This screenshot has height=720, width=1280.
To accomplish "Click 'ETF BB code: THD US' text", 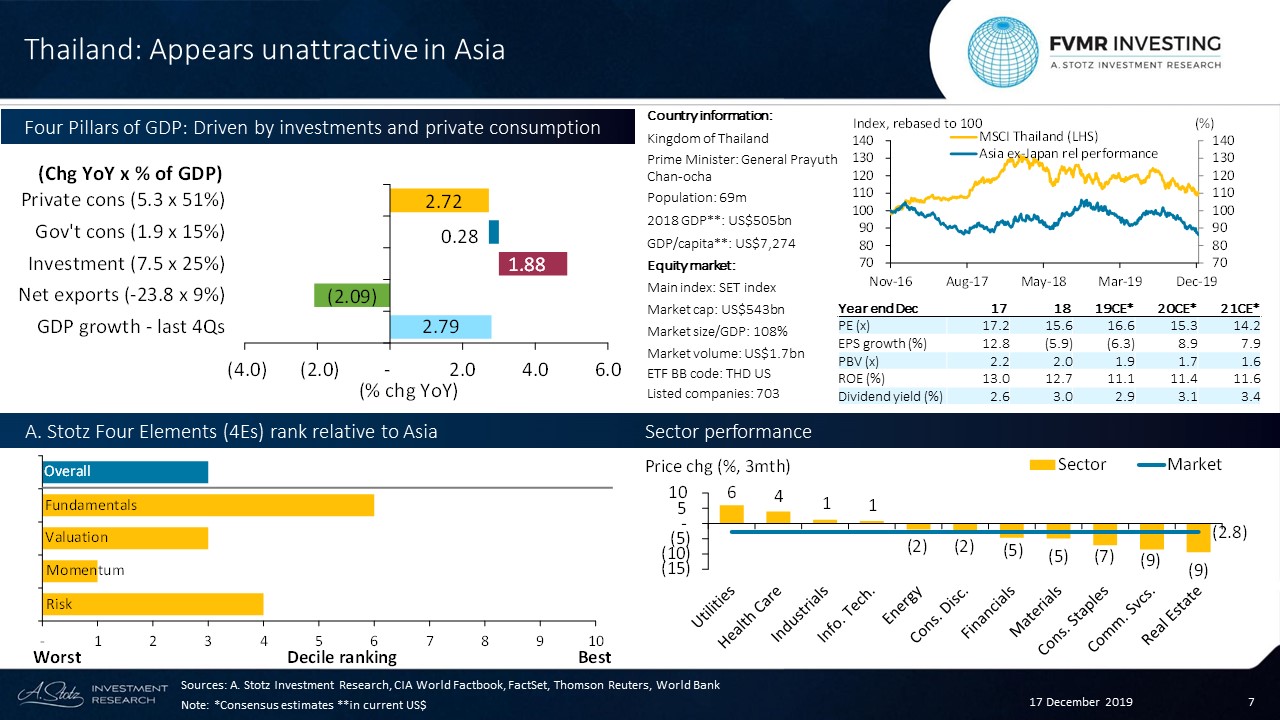I will pyautogui.click(x=709, y=373).
